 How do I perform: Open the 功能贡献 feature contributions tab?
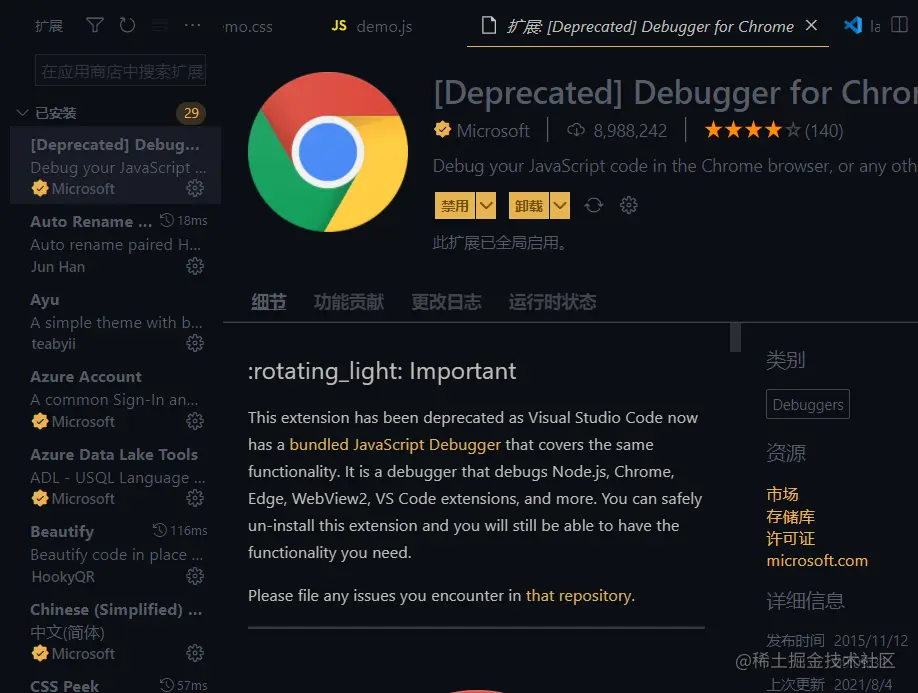pos(349,302)
